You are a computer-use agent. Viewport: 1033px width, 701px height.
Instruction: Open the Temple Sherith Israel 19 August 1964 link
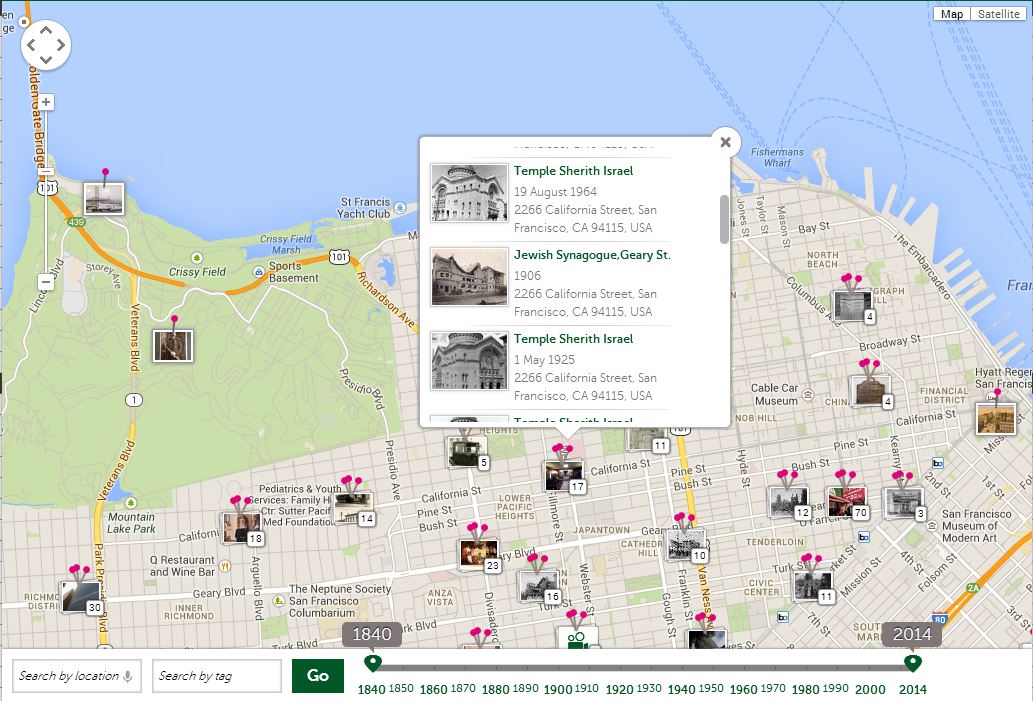point(573,171)
